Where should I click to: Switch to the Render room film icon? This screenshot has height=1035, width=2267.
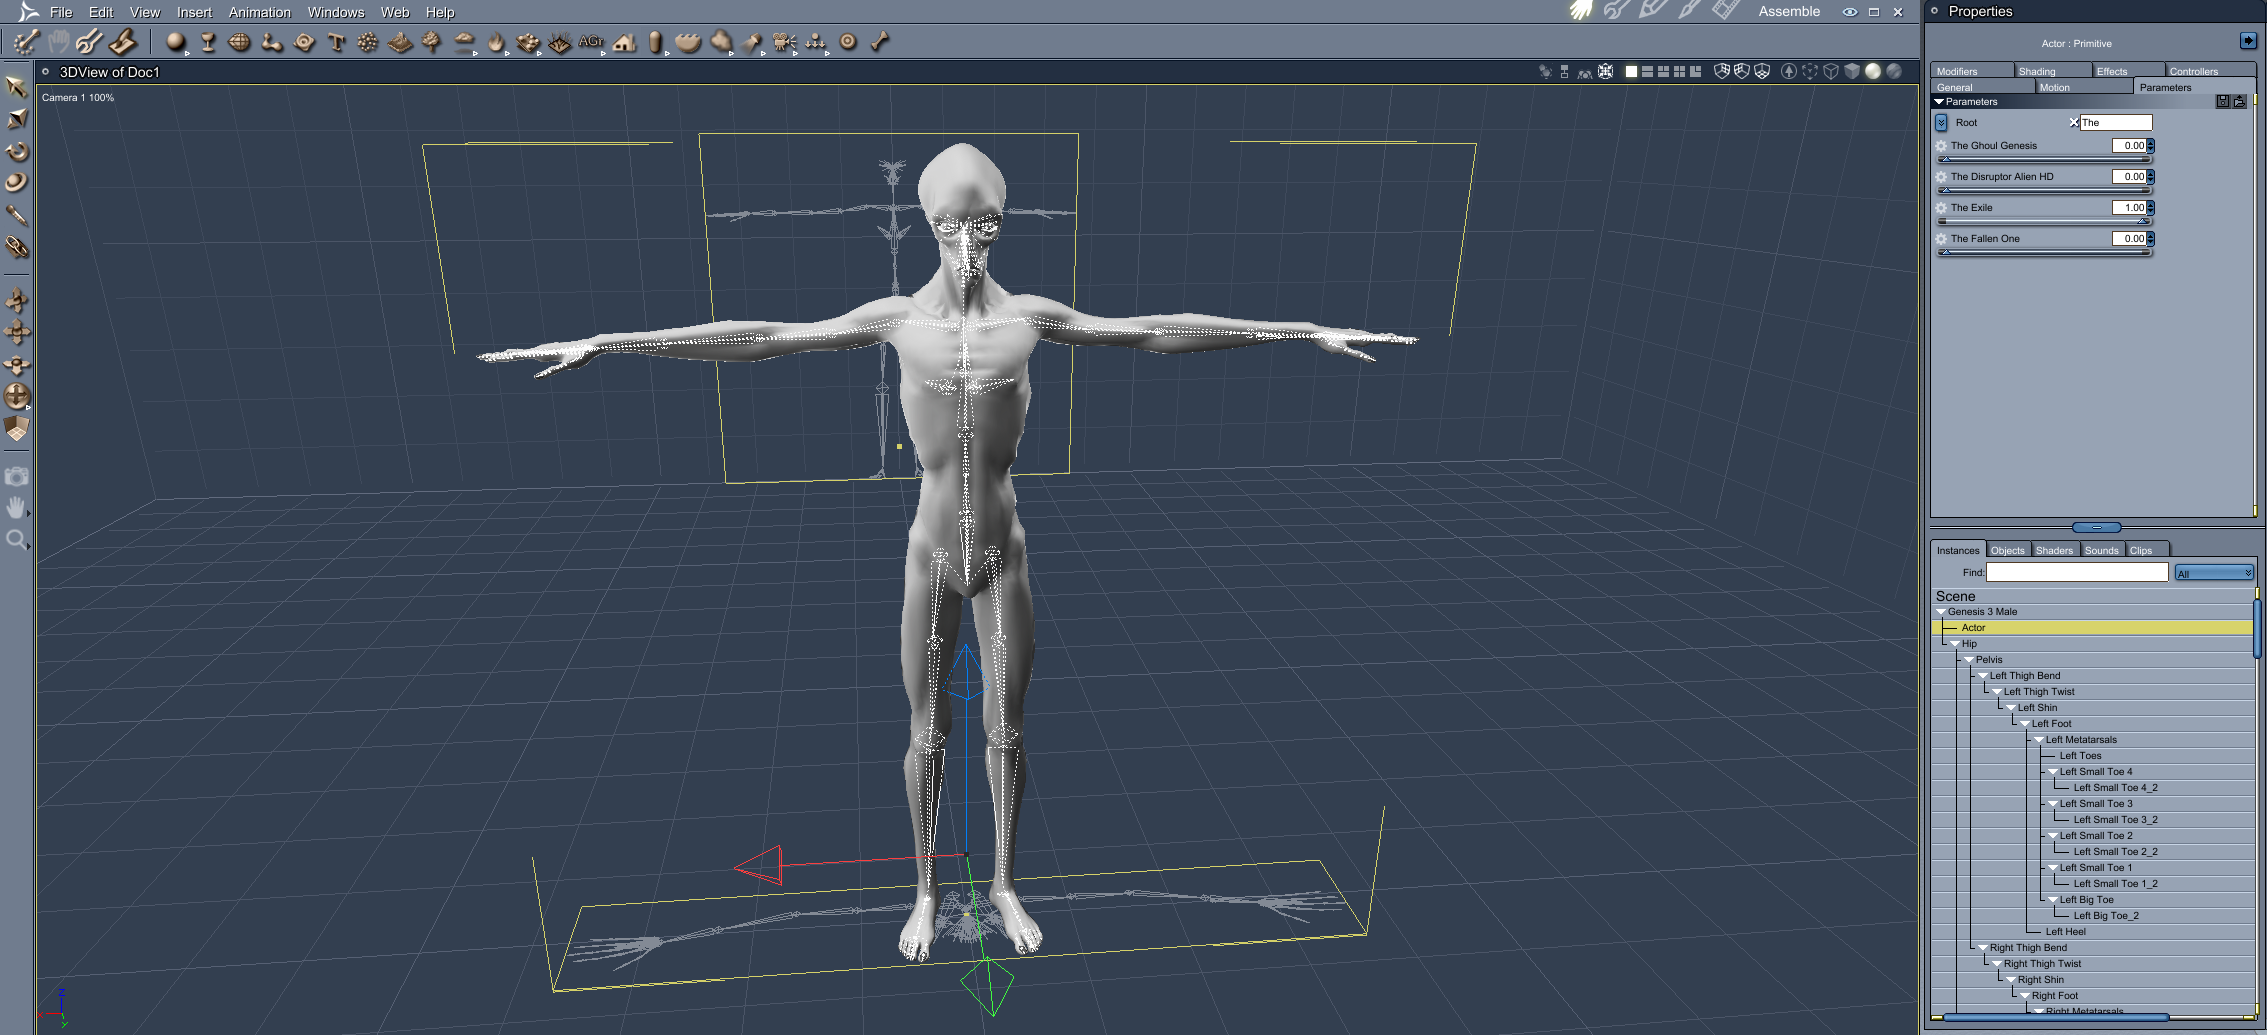(1725, 11)
